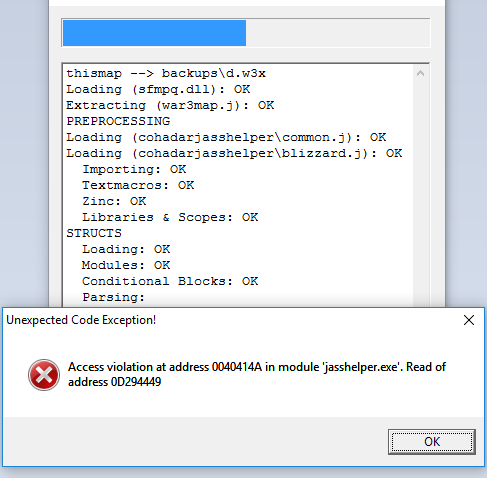This screenshot has width=487, height=478.
Task: Click the red error cross icon
Action: [44, 375]
